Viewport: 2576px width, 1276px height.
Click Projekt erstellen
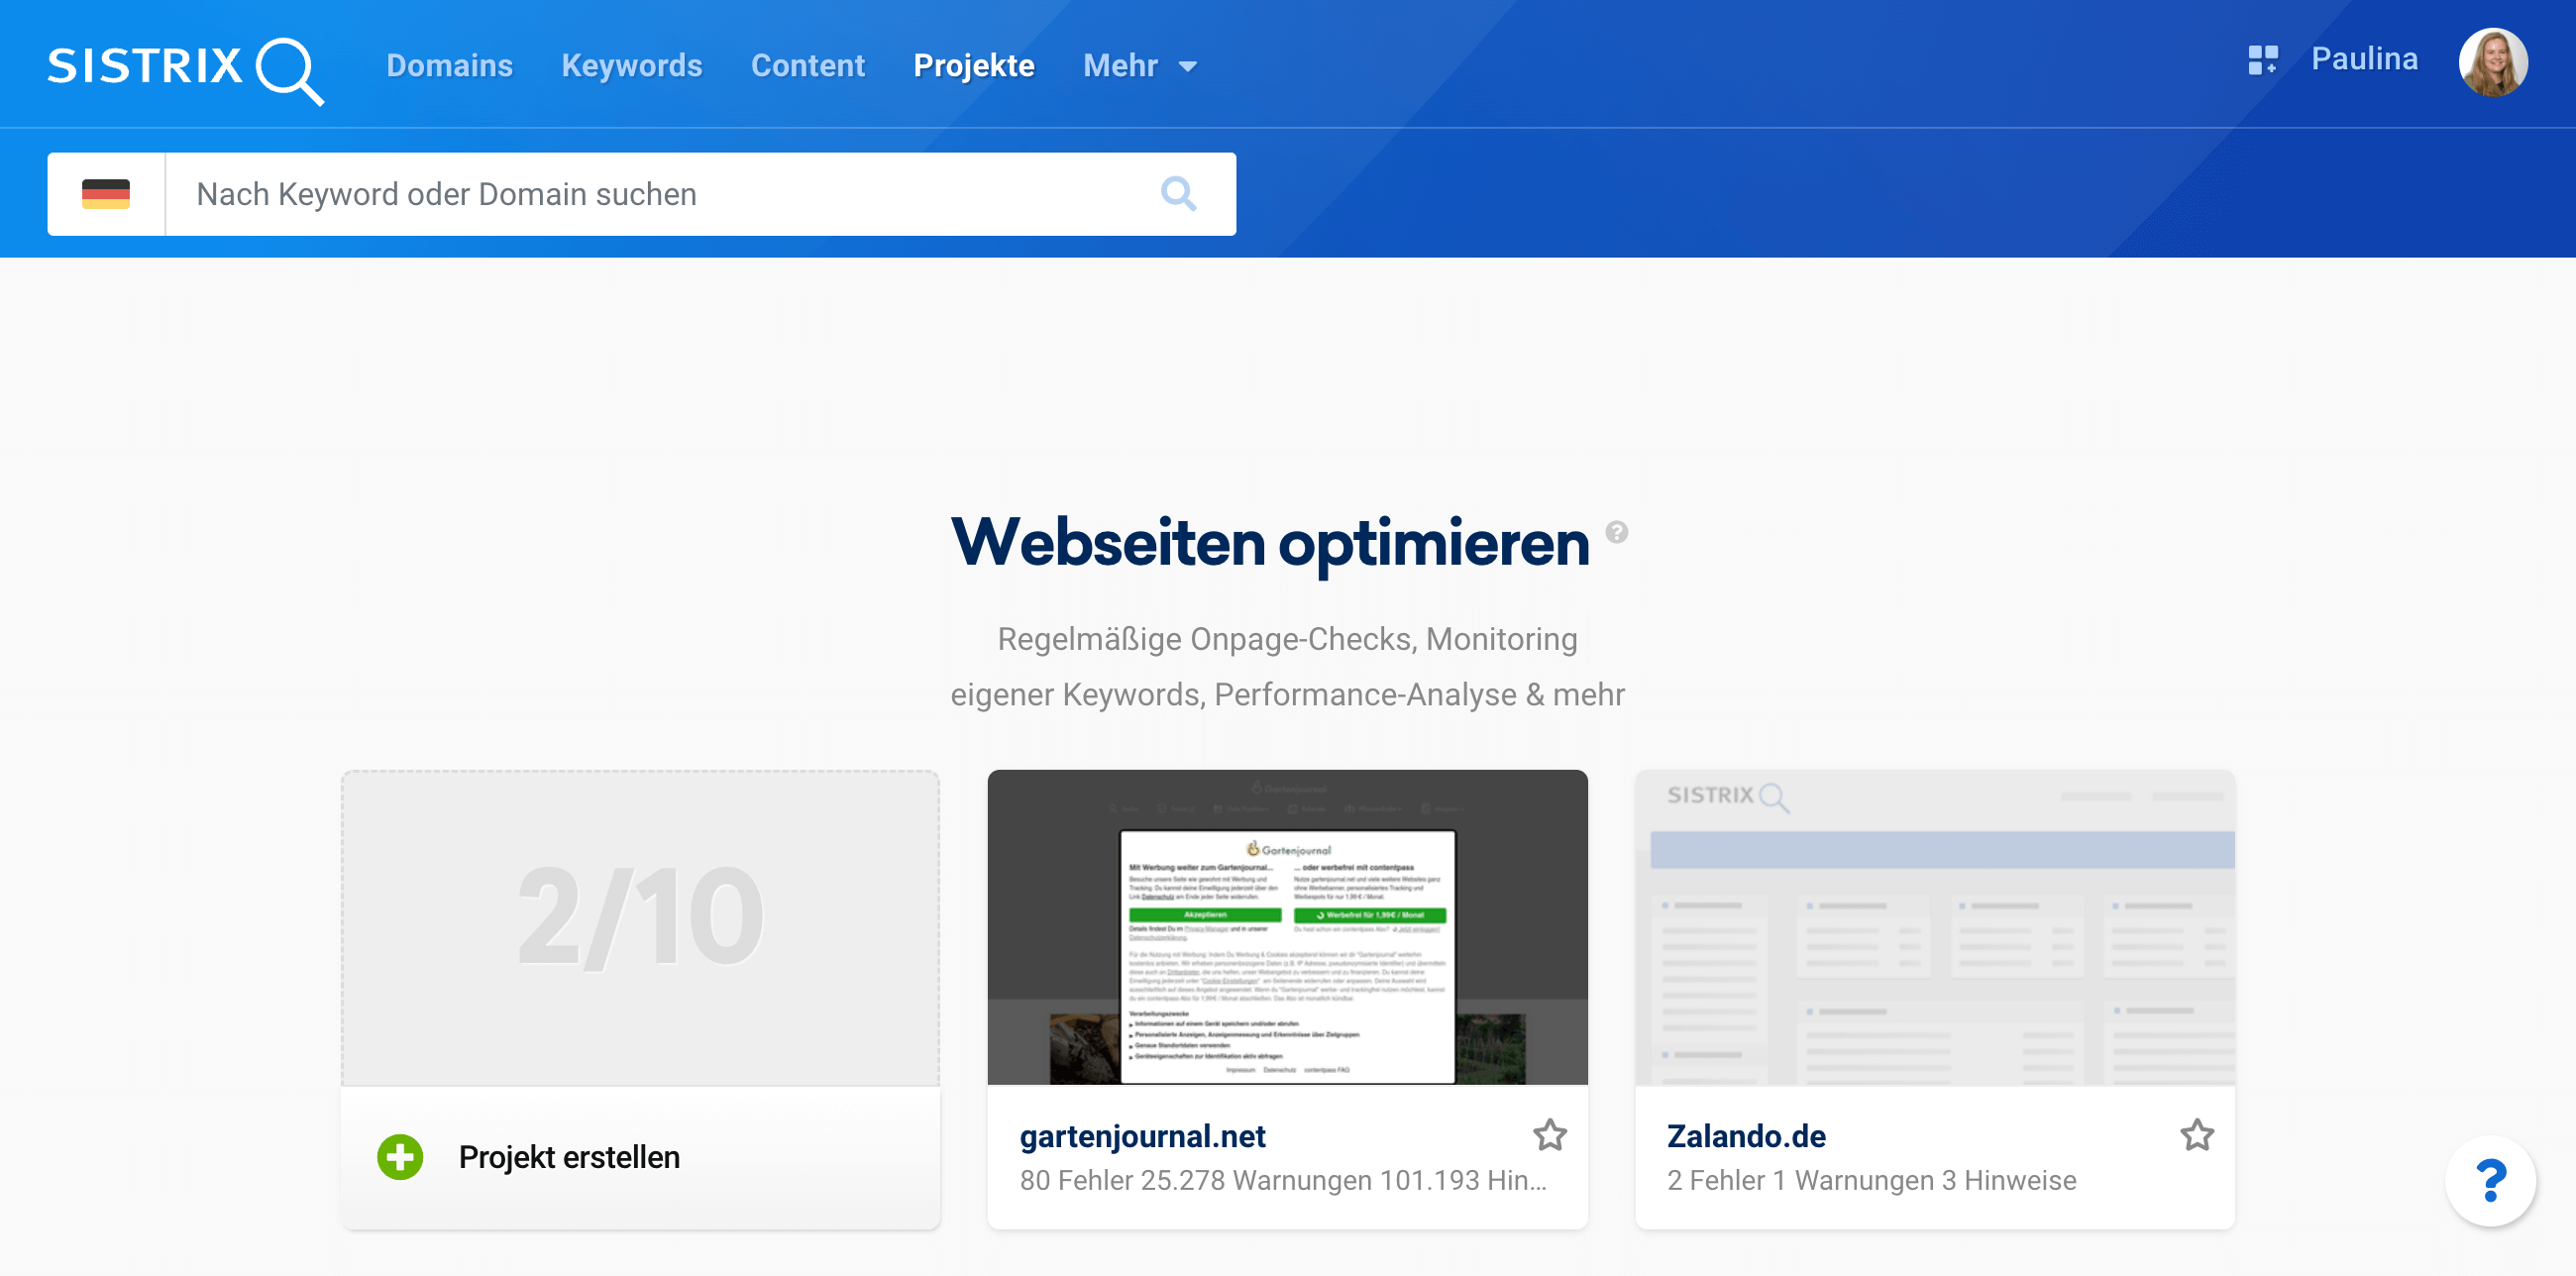point(569,1157)
